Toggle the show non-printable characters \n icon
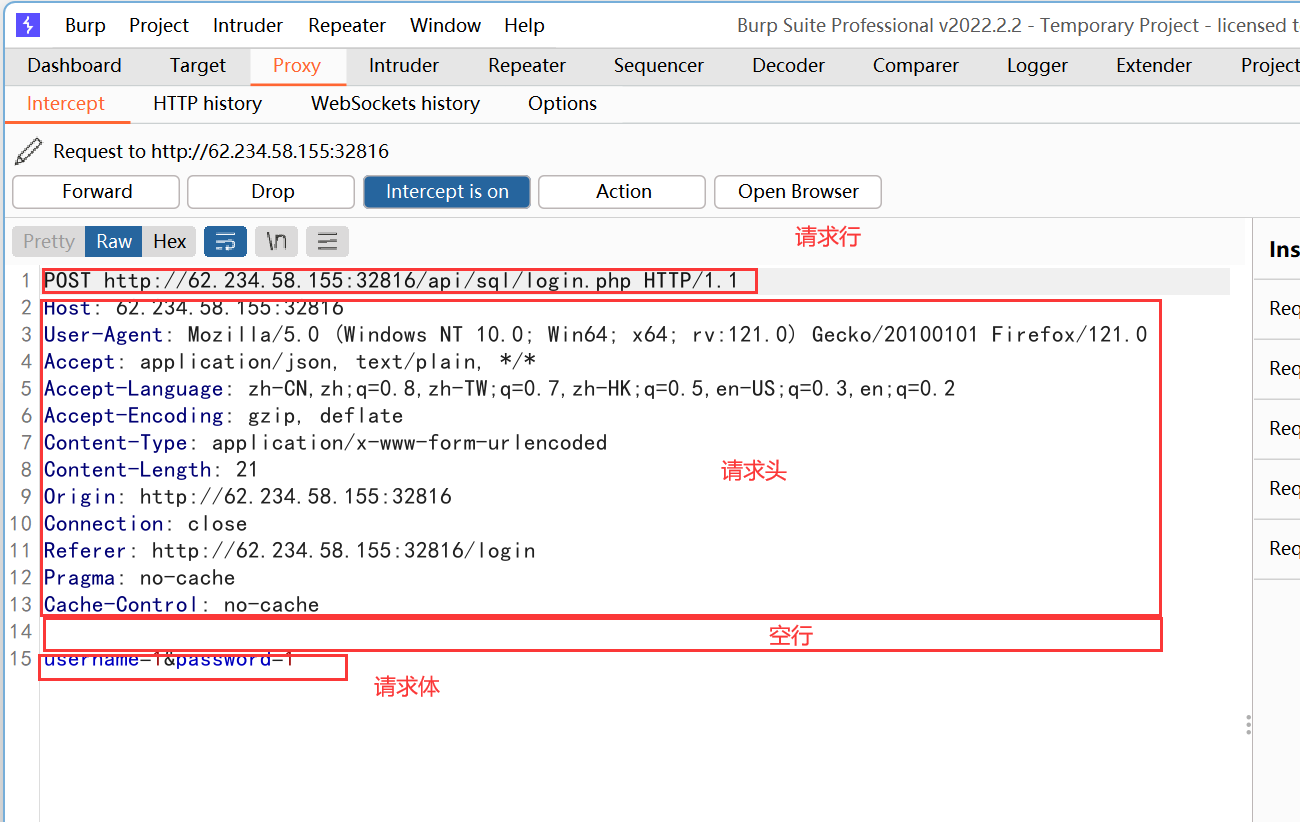The height and width of the screenshot is (822, 1300). click(x=277, y=241)
